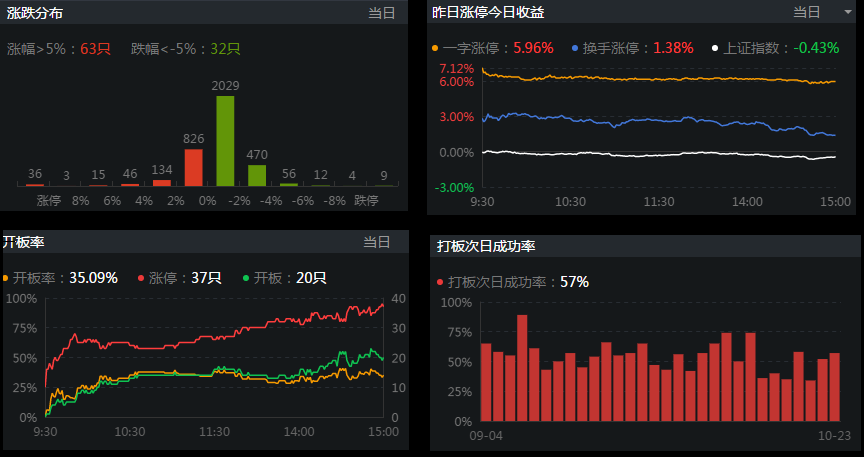Click the 37只 涨停 value
The width and height of the screenshot is (864, 457).
click(206, 278)
